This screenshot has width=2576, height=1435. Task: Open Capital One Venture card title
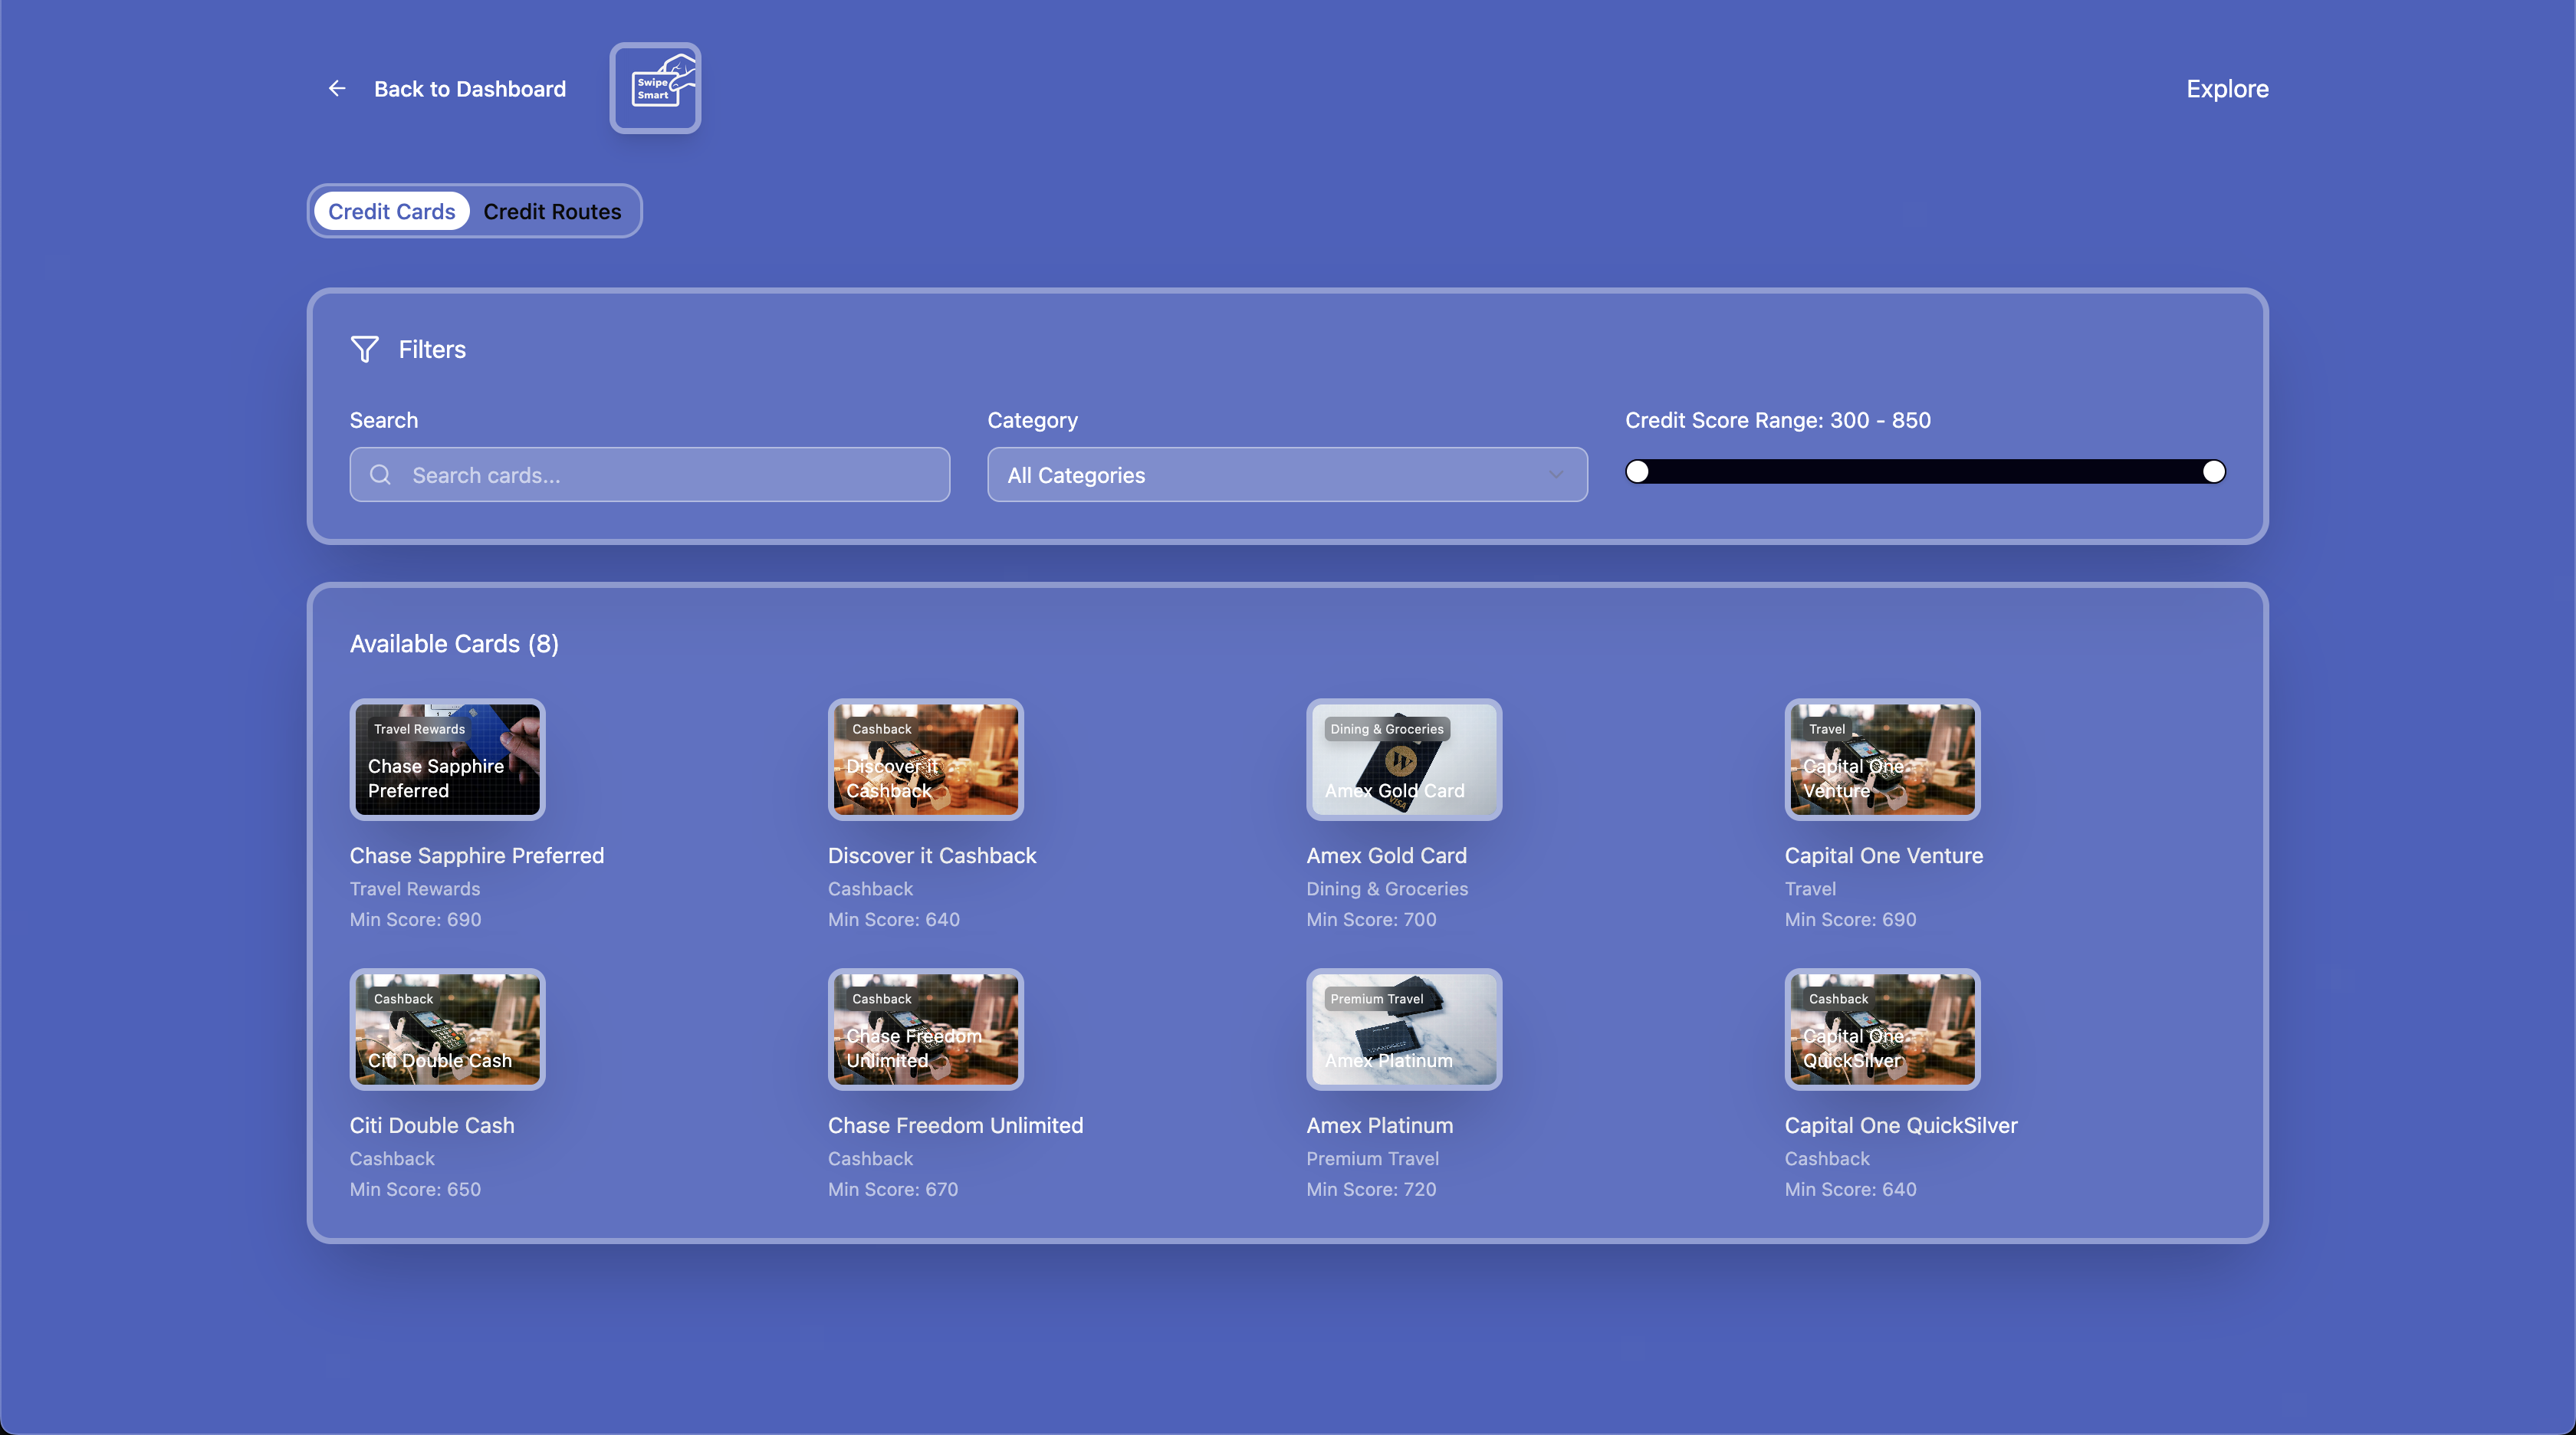point(1883,855)
